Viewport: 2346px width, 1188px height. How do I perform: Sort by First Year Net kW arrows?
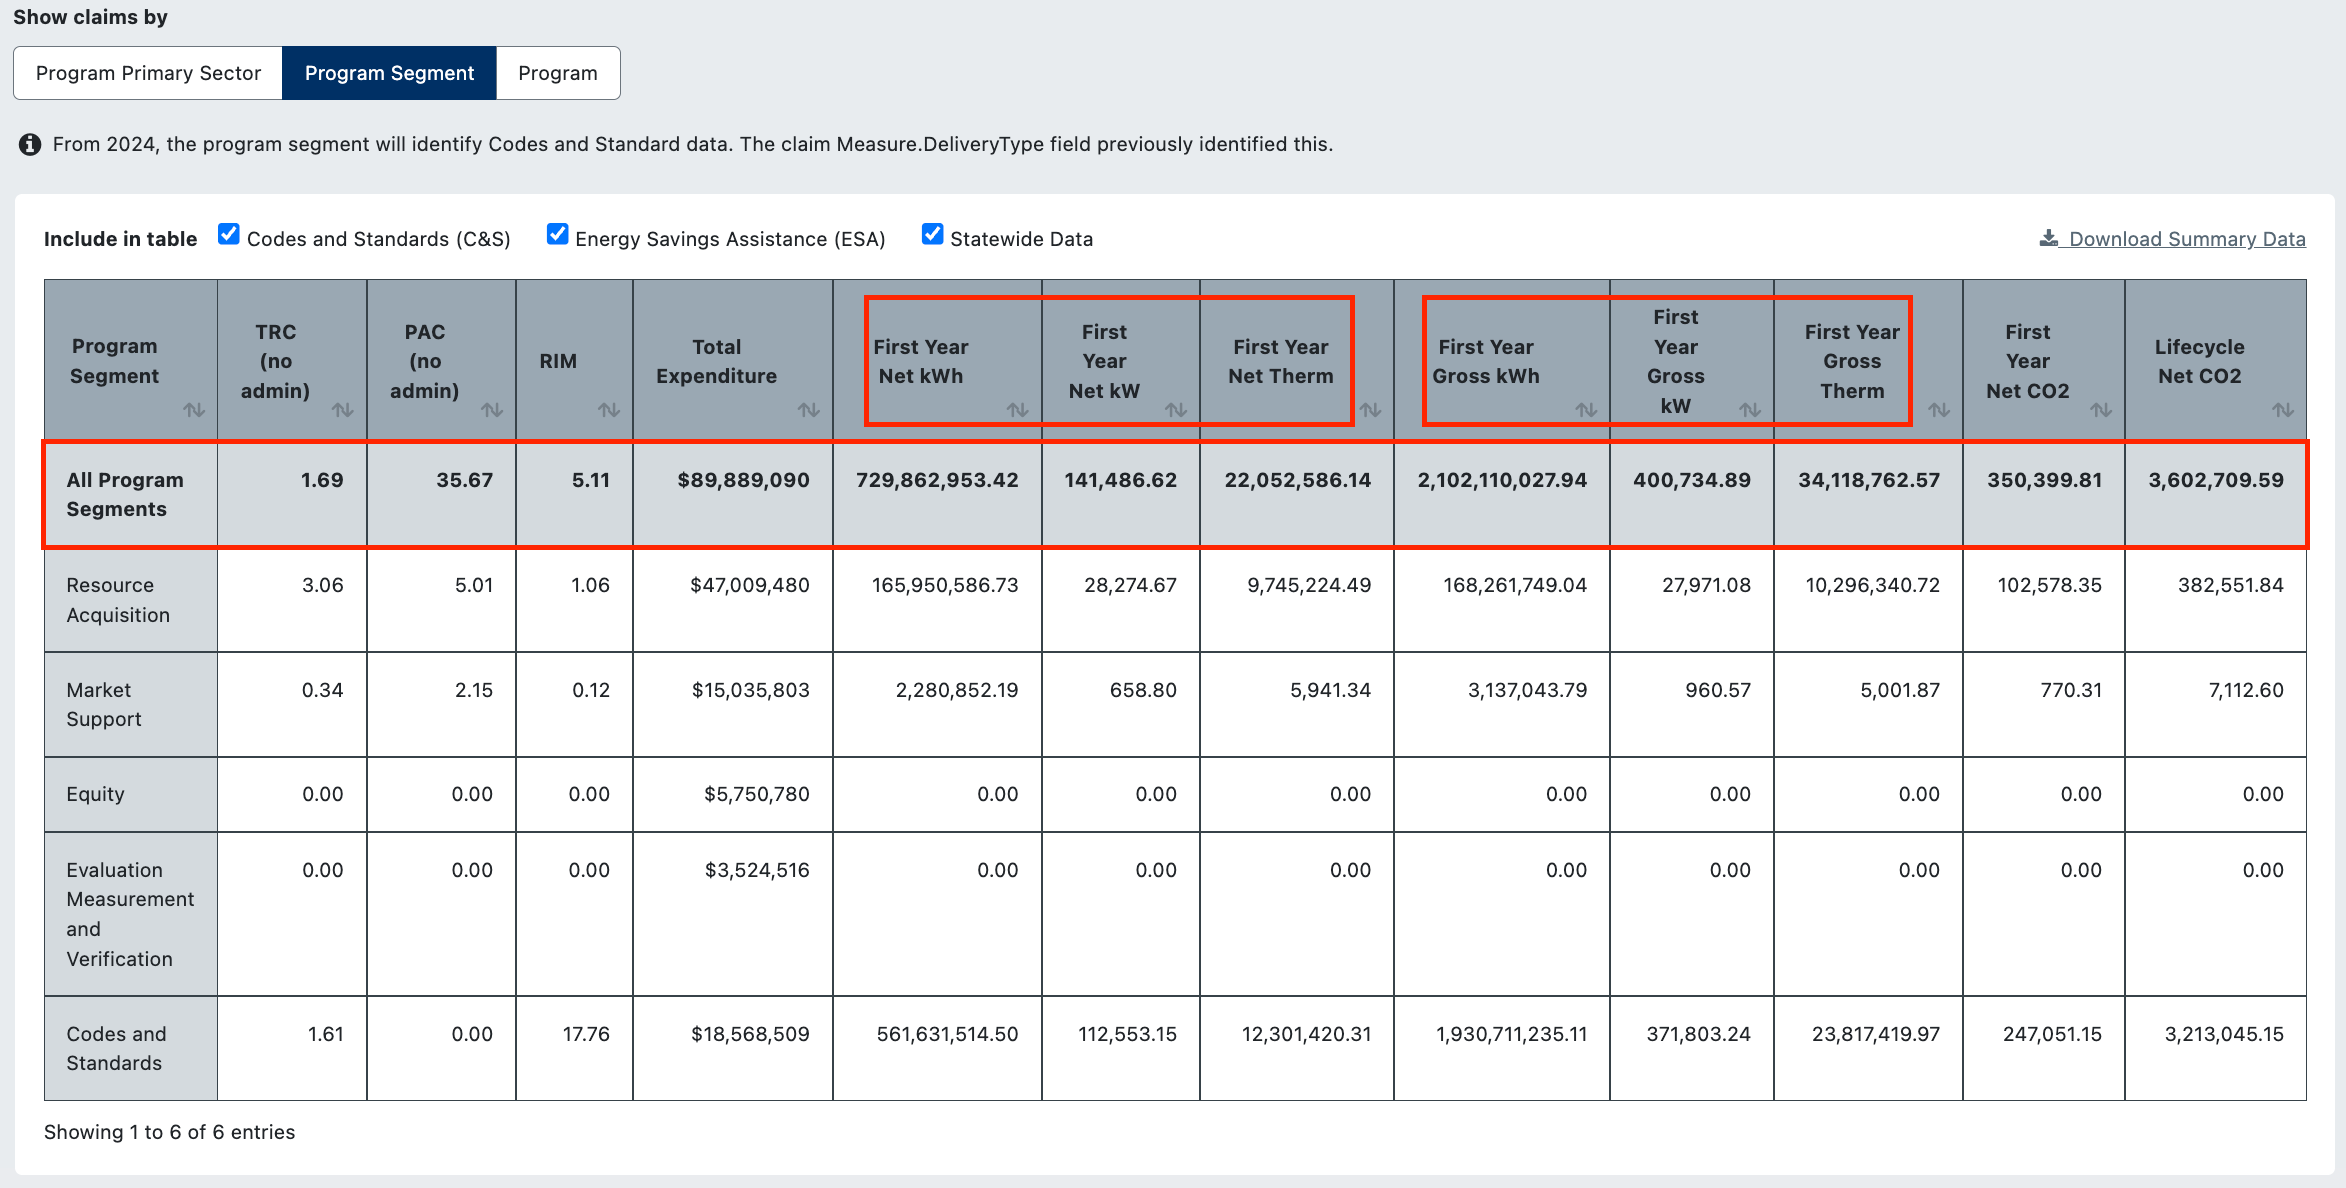pyautogui.click(x=1176, y=410)
